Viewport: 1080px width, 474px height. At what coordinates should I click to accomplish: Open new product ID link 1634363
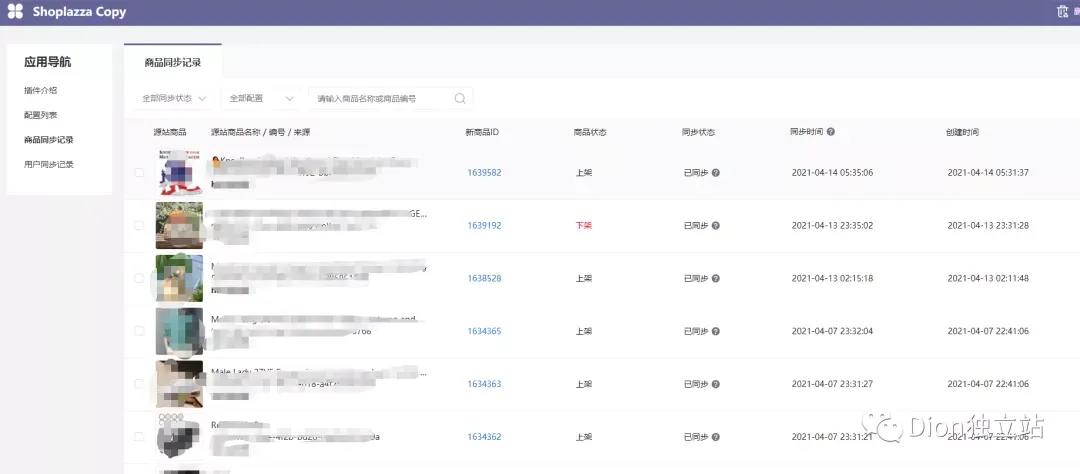(484, 384)
